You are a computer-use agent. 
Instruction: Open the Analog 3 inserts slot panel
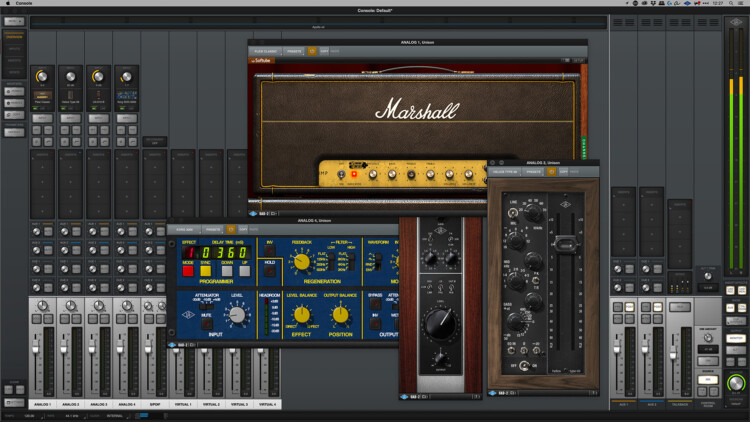coord(99,184)
